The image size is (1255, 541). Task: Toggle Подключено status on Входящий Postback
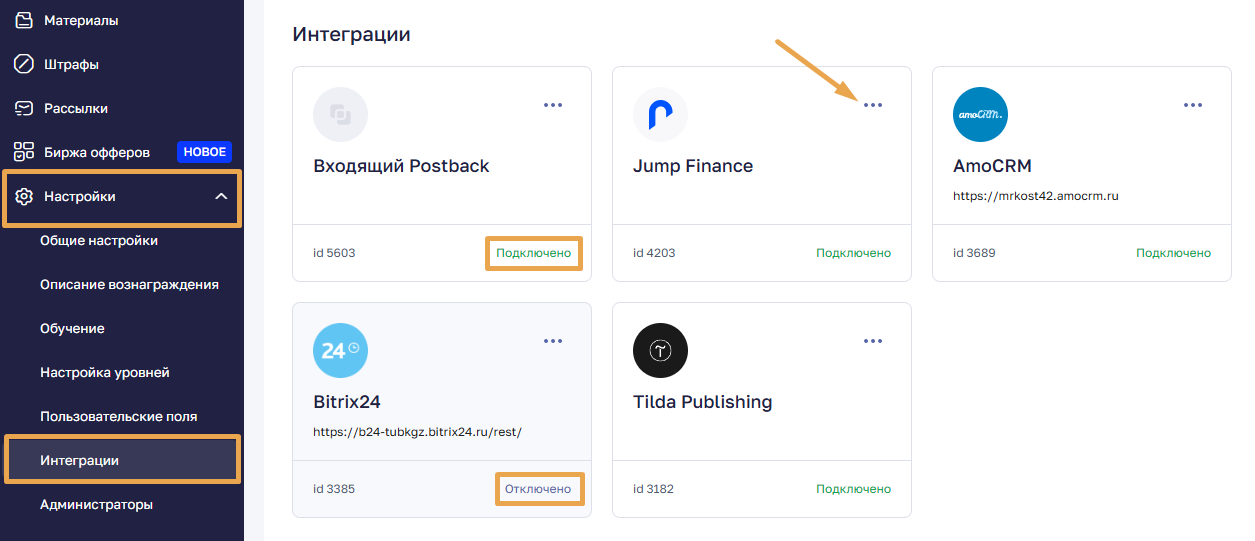tap(533, 253)
